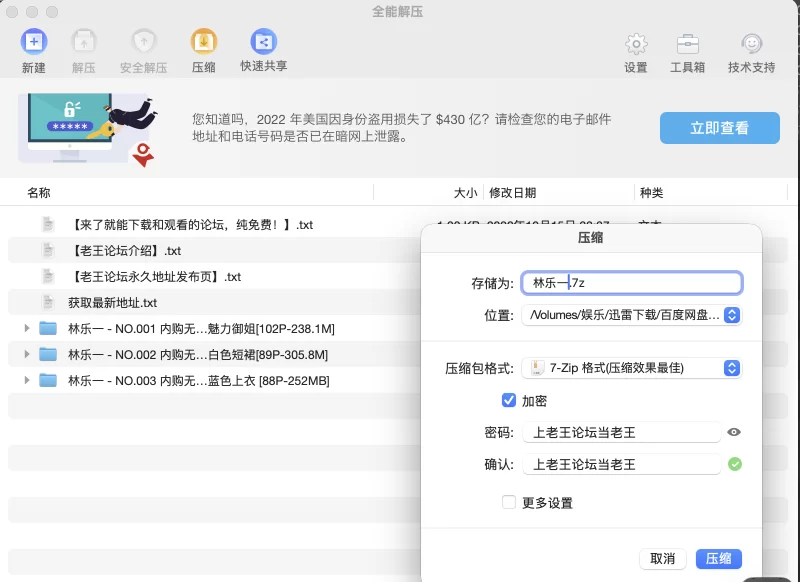The height and width of the screenshot is (582, 800).
Task: Sort by 修改日期 column header
Action: tap(512, 193)
